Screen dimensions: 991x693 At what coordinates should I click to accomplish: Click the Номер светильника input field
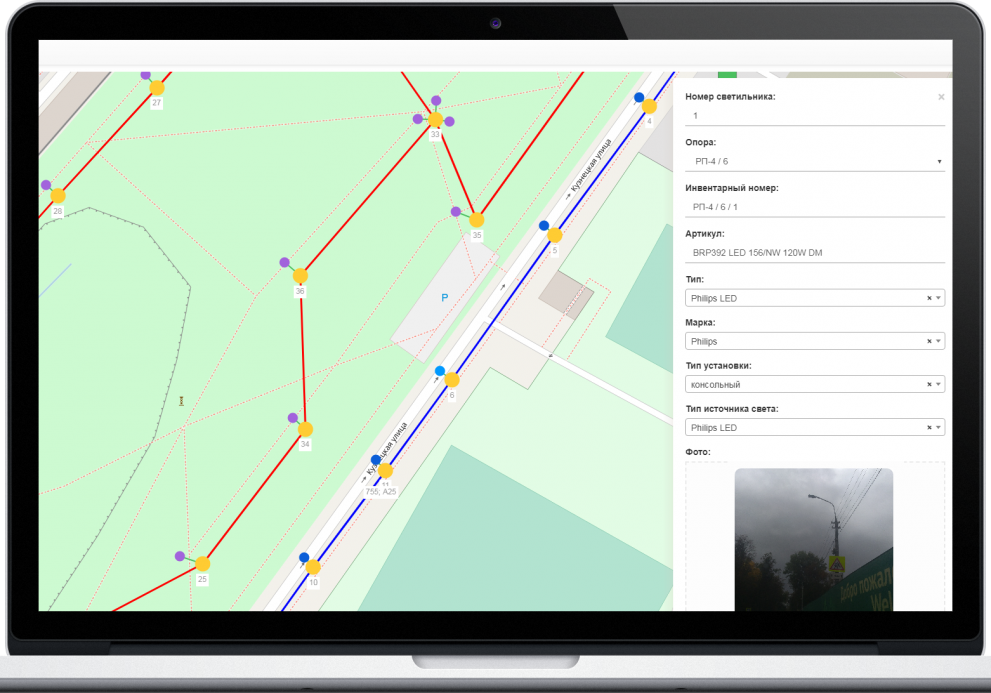coord(815,116)
